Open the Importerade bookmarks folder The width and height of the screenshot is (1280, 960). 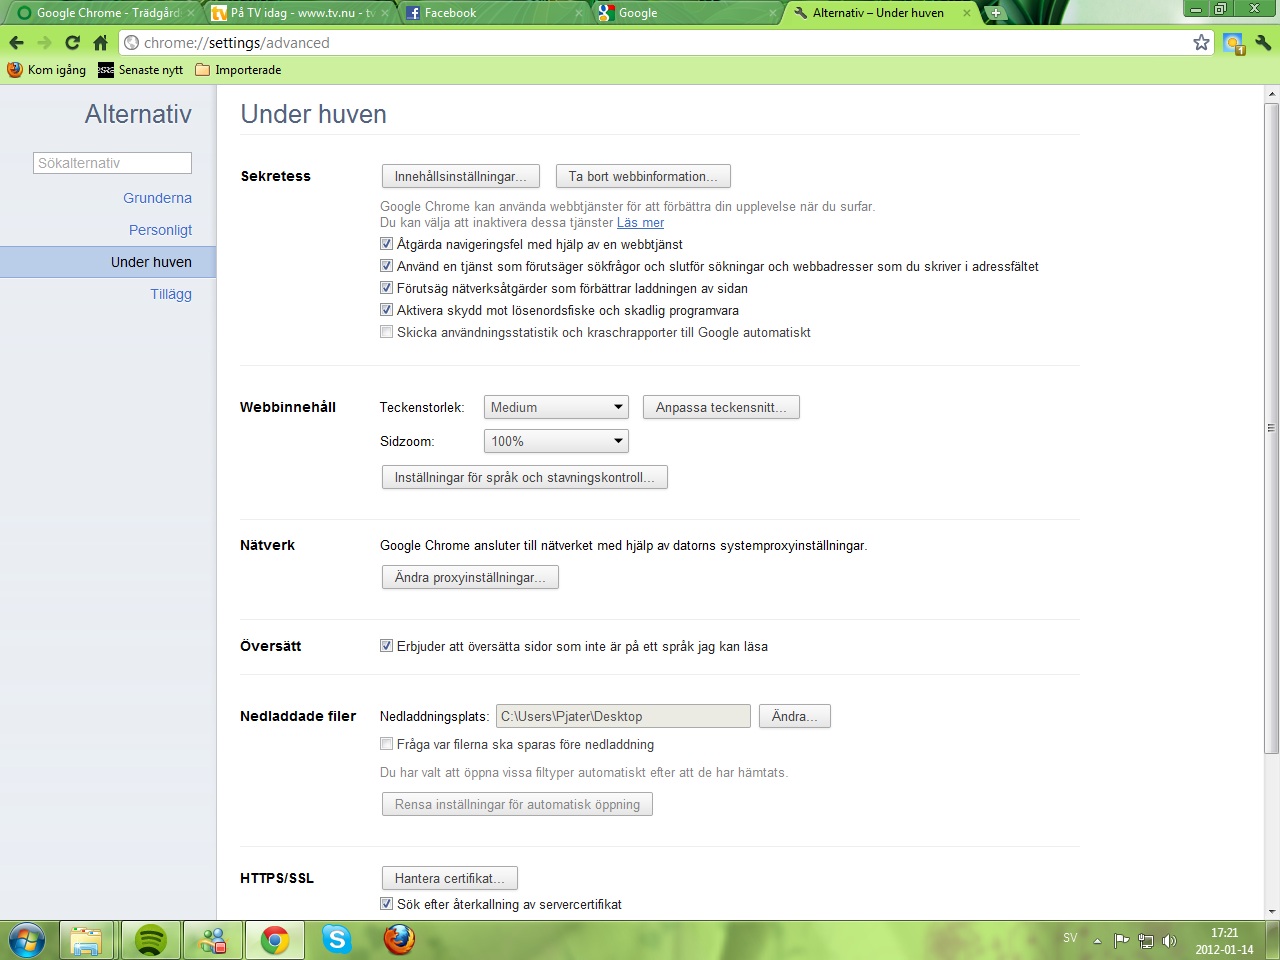[x=238, y=70]
